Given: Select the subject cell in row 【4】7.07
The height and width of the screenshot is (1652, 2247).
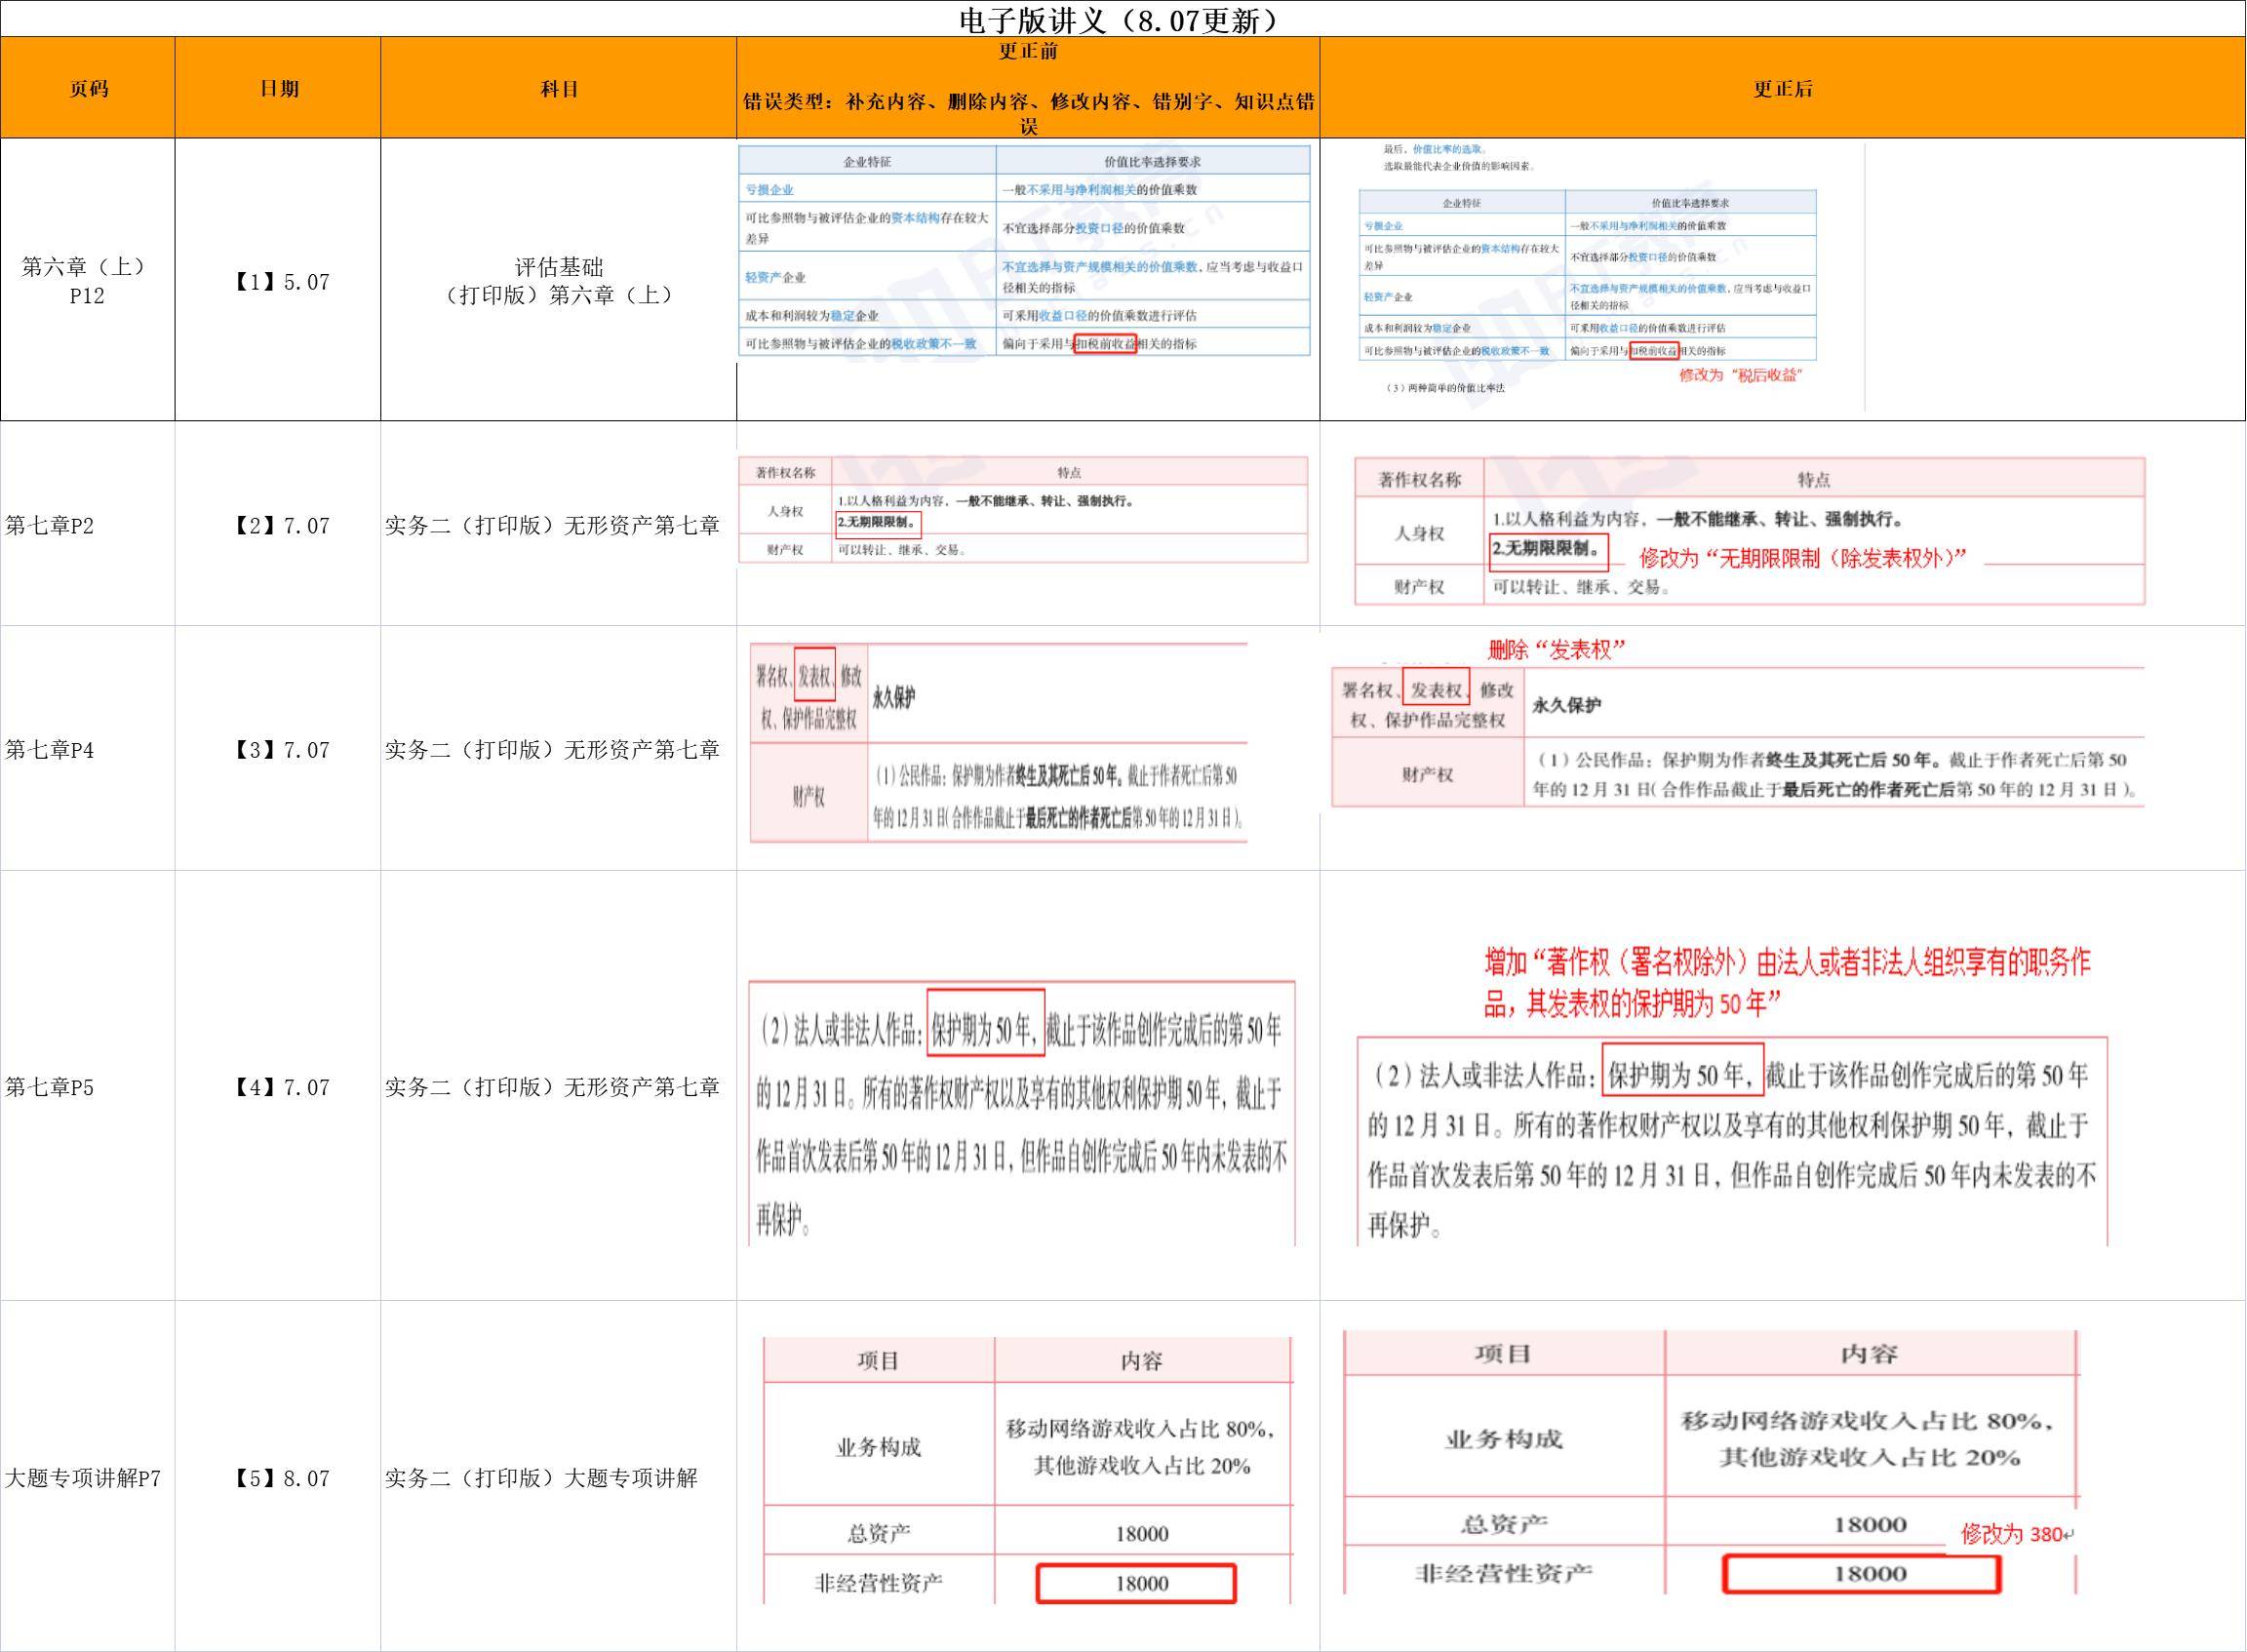Looking at the screenshot, I should point(559,1086).
